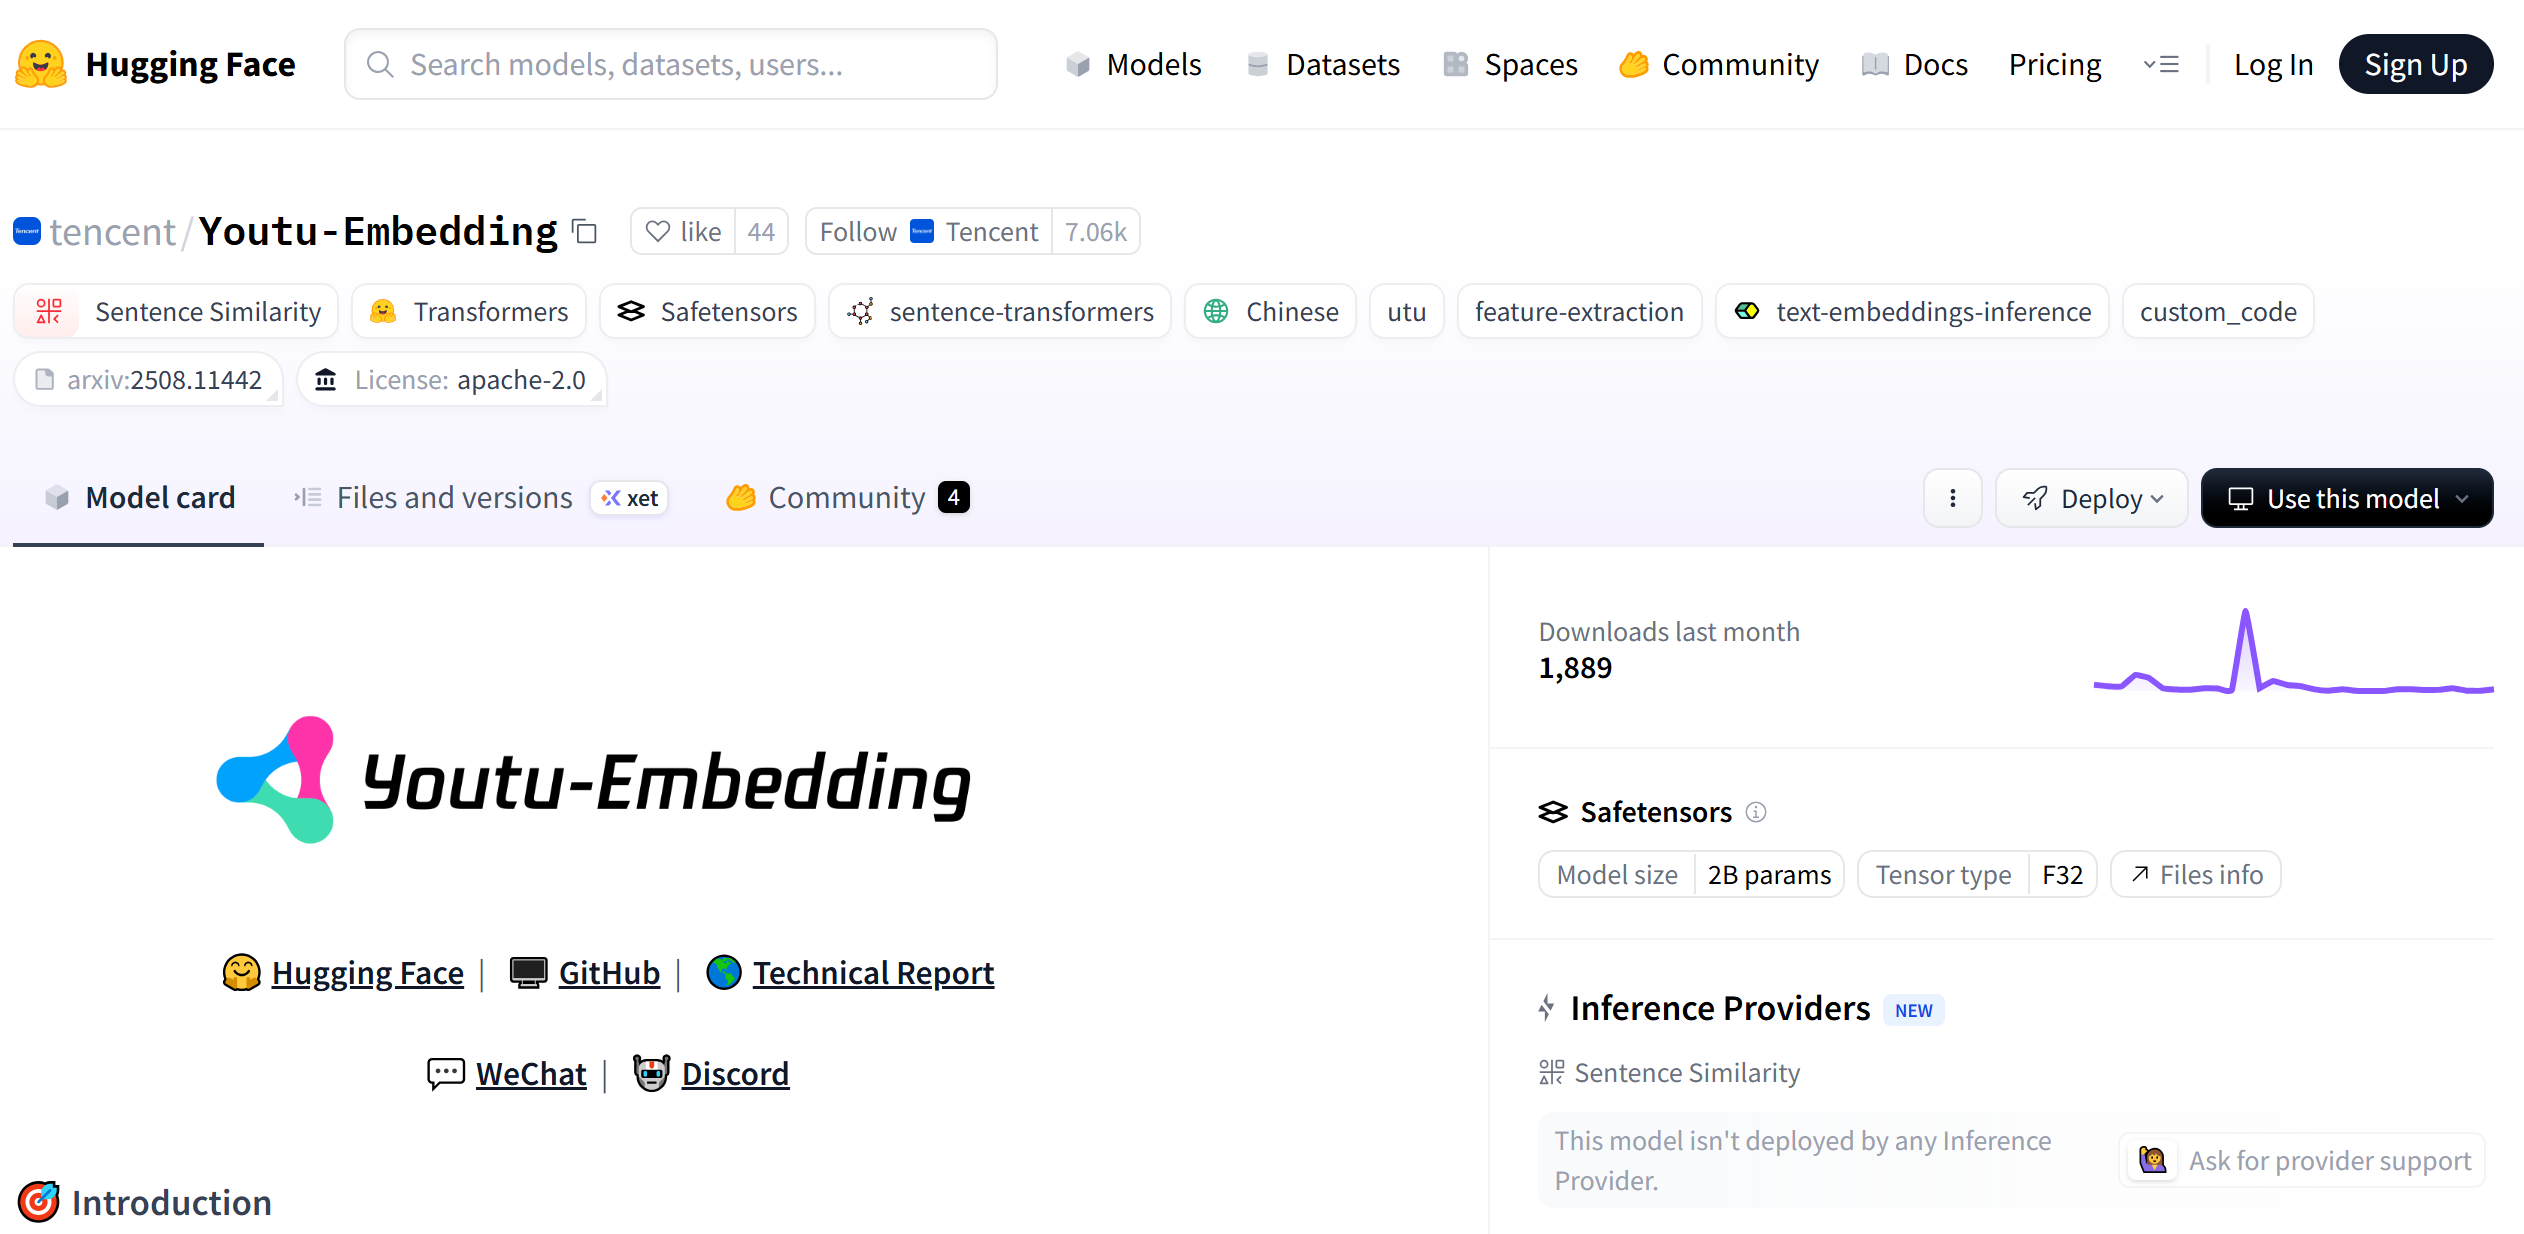Open Files info arrow link

(x=2196, y=875)
